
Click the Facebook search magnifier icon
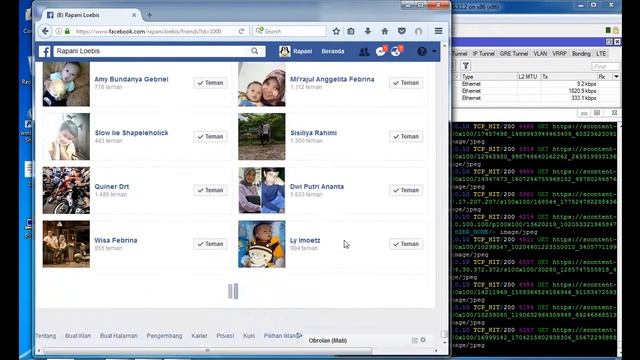pyautogui.click(x=255, y=51)
